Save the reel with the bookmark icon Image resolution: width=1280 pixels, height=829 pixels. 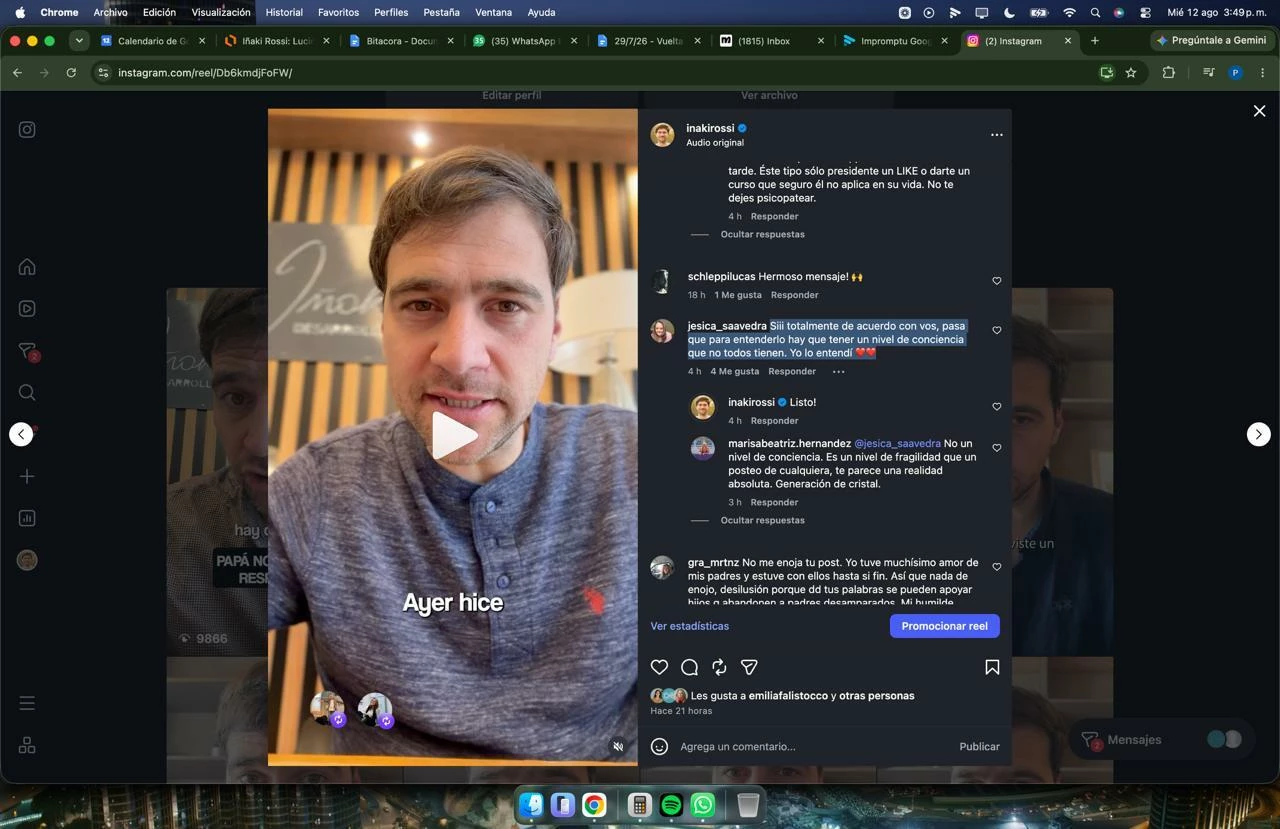click(x=992, y=667)
